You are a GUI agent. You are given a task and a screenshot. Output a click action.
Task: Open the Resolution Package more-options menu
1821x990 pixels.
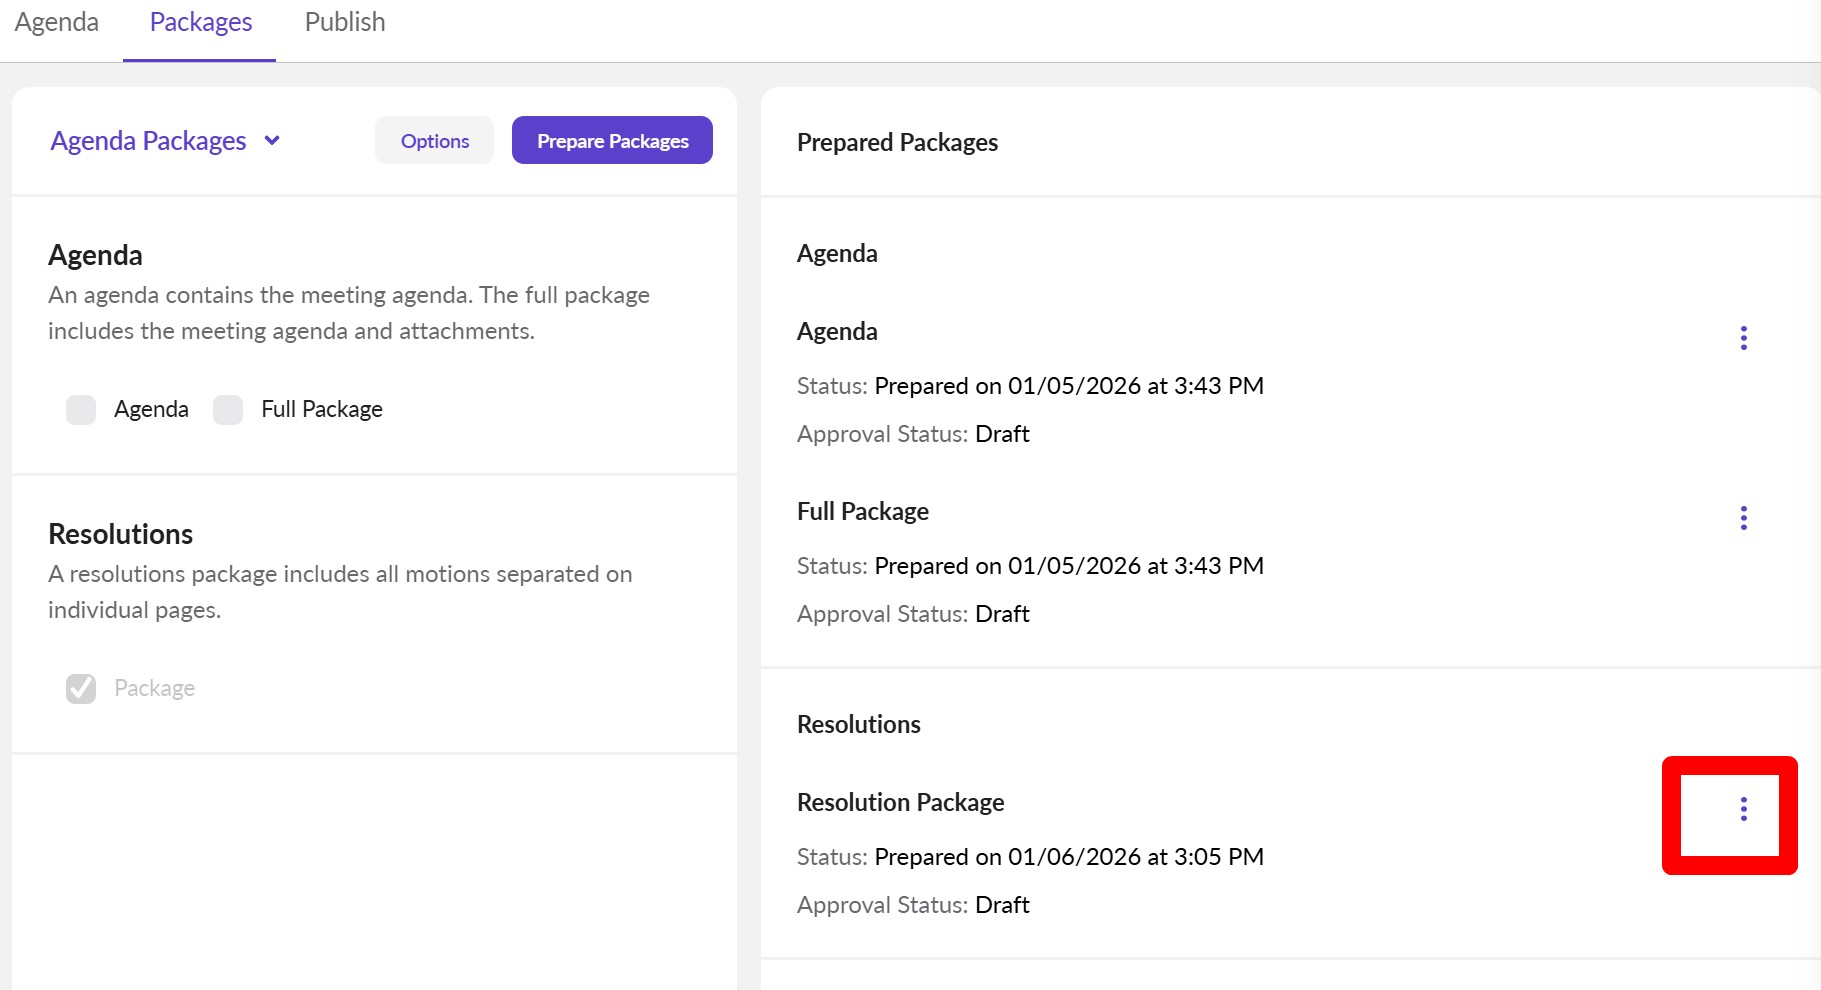(1743, 809)
